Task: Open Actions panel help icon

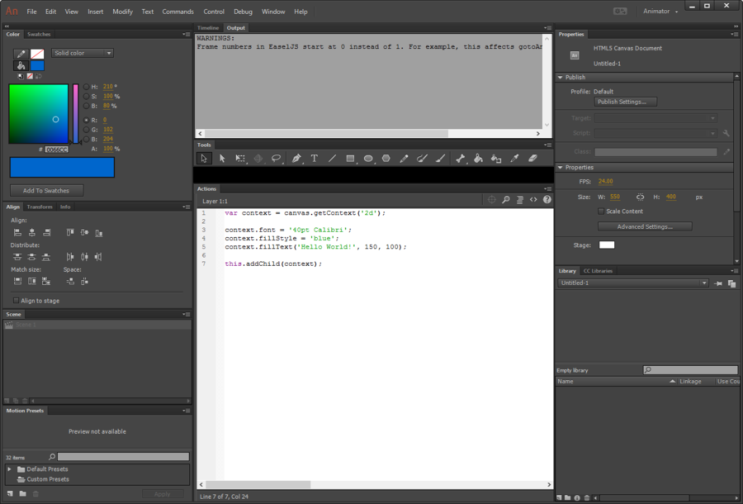Action: [x=547, y=200]
